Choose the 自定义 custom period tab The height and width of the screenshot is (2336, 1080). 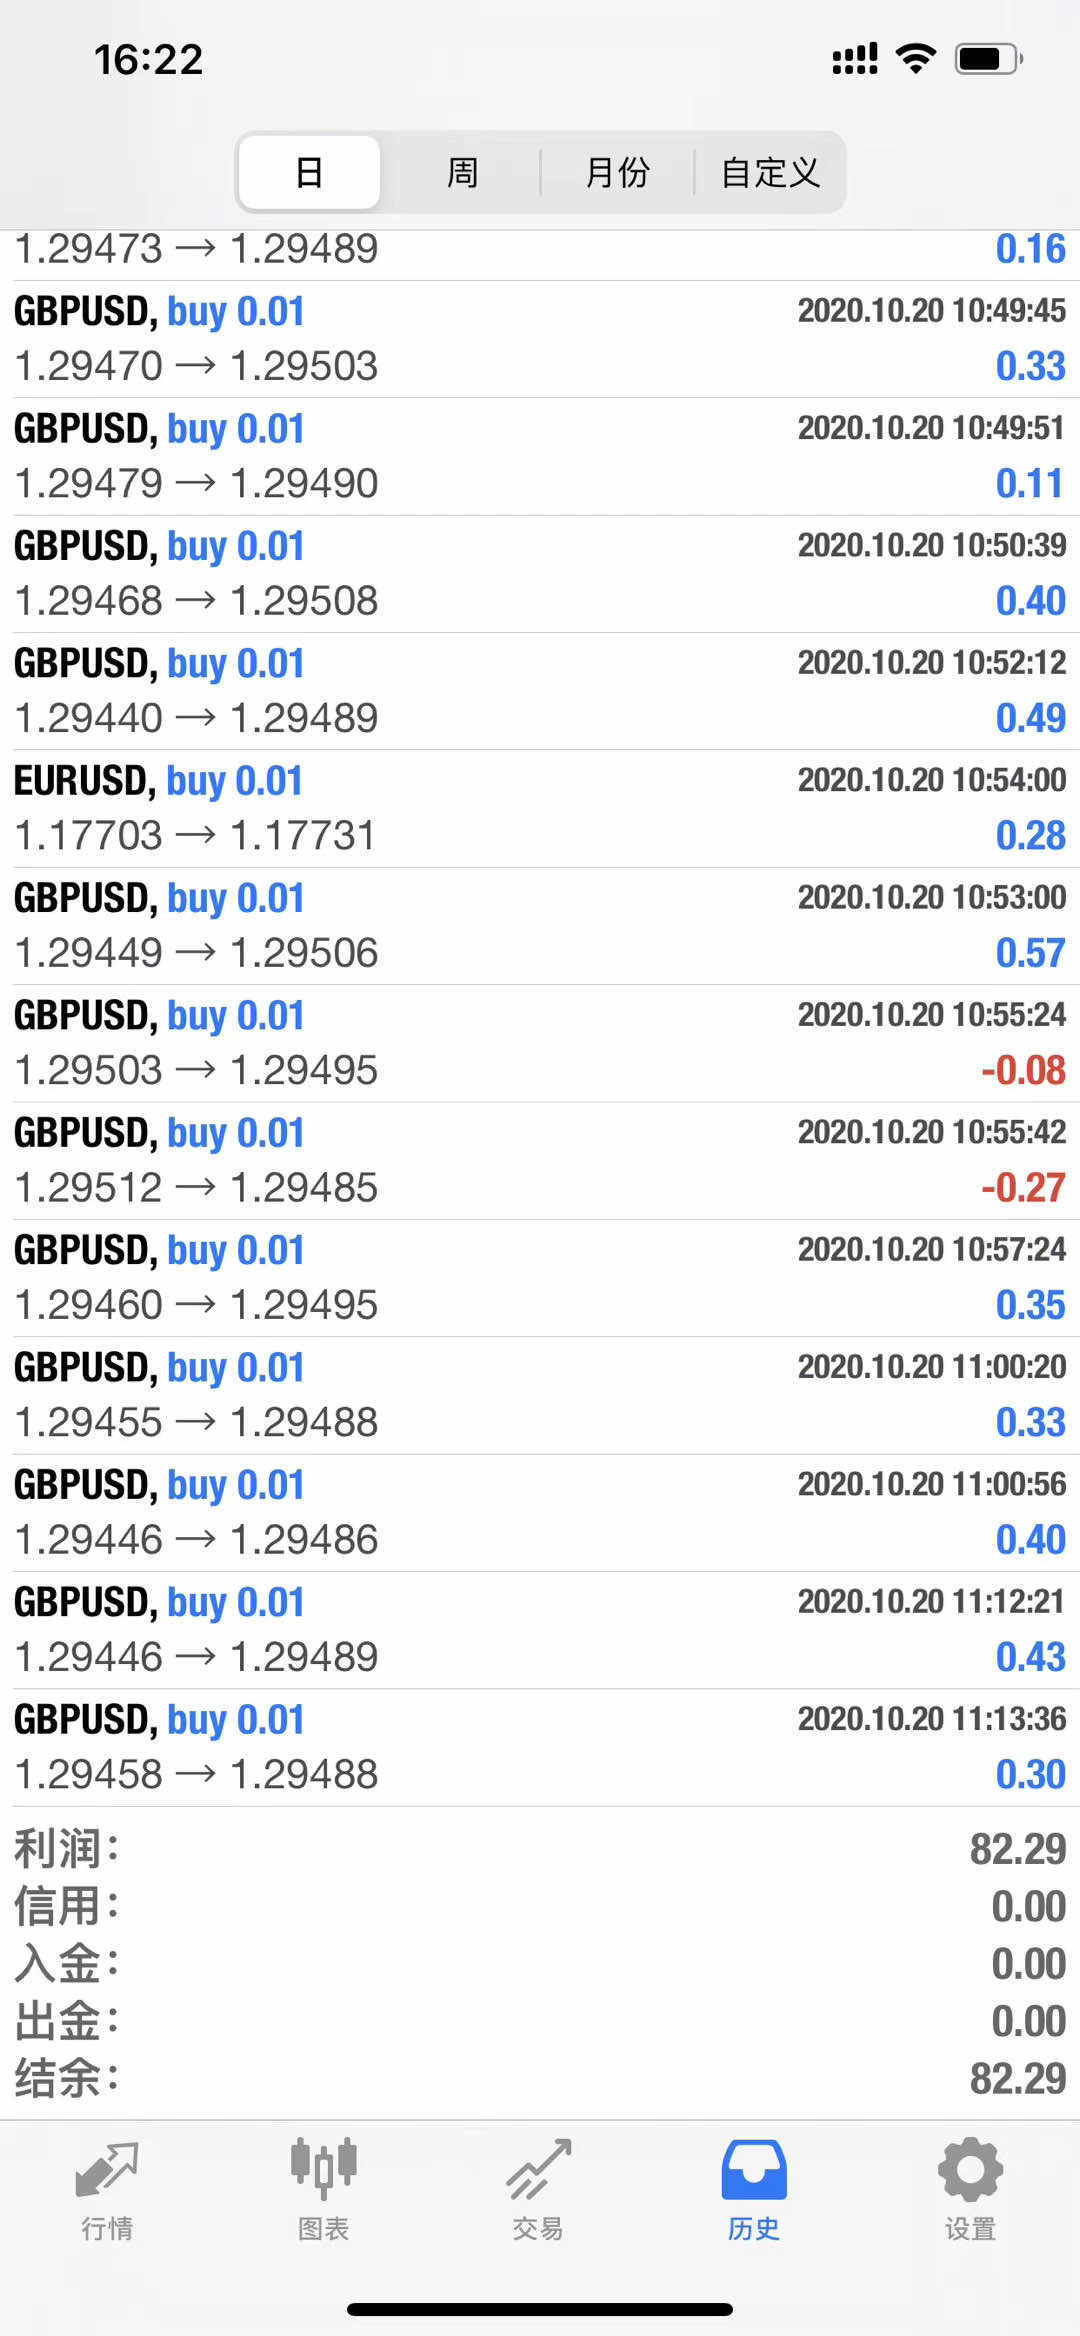[x=770, y=172]
